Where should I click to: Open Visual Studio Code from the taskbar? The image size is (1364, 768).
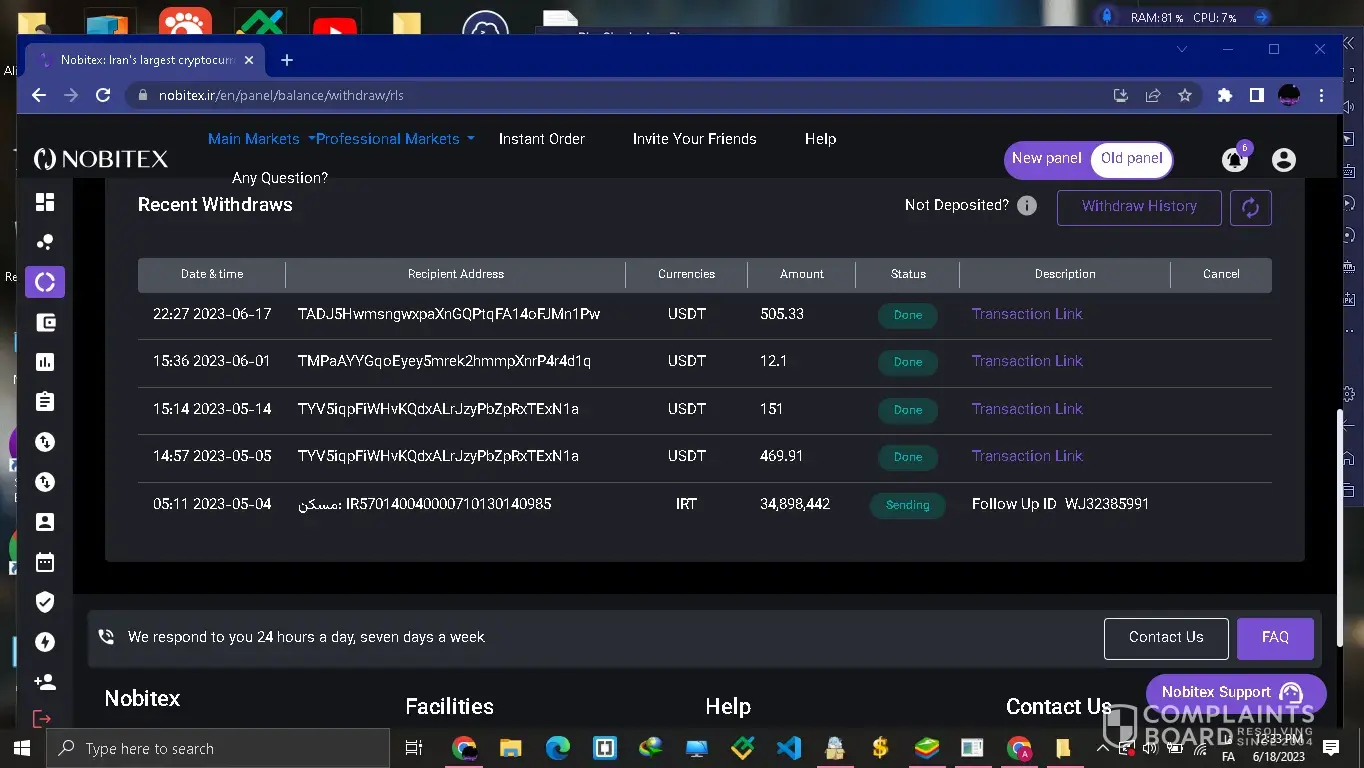coord(789,748)
